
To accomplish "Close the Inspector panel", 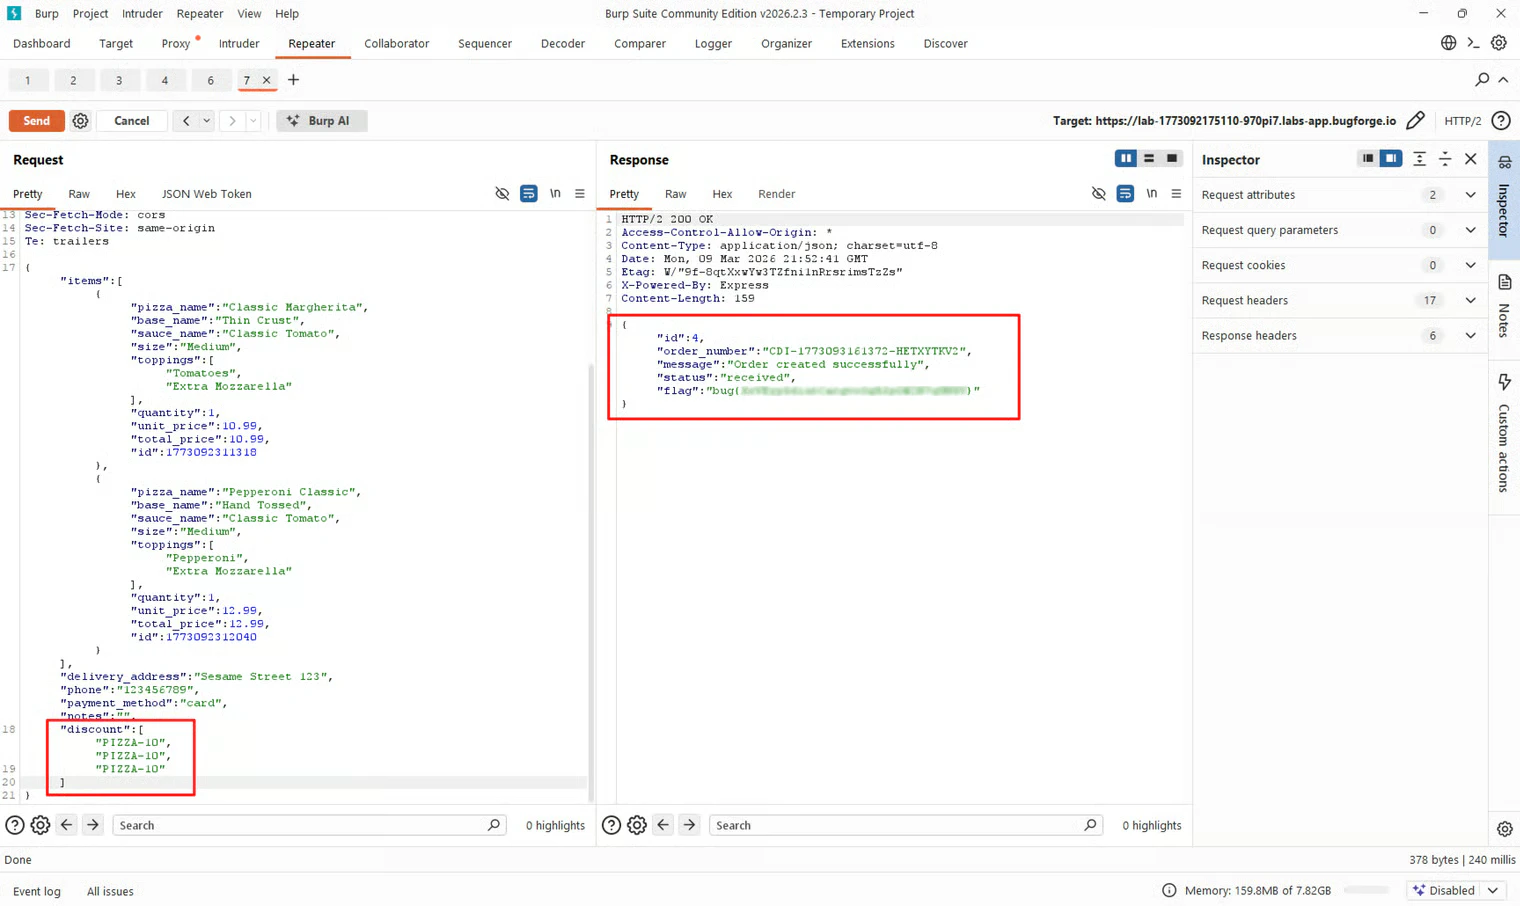I will 1470,159.
